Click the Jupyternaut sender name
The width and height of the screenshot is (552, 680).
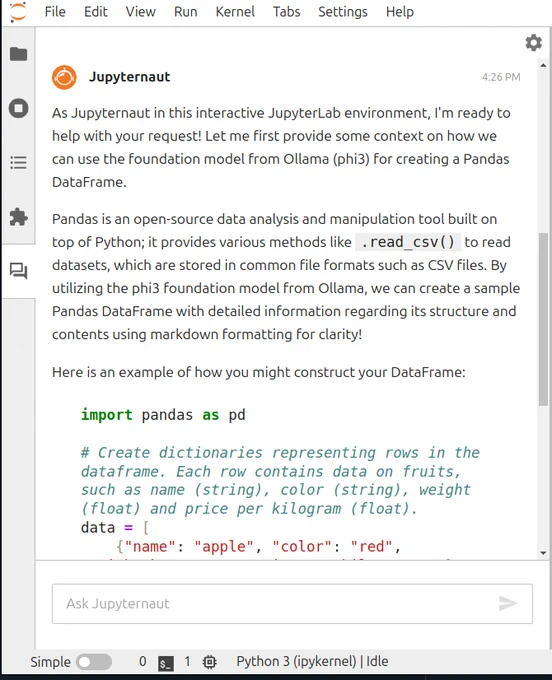coord(130,77)
